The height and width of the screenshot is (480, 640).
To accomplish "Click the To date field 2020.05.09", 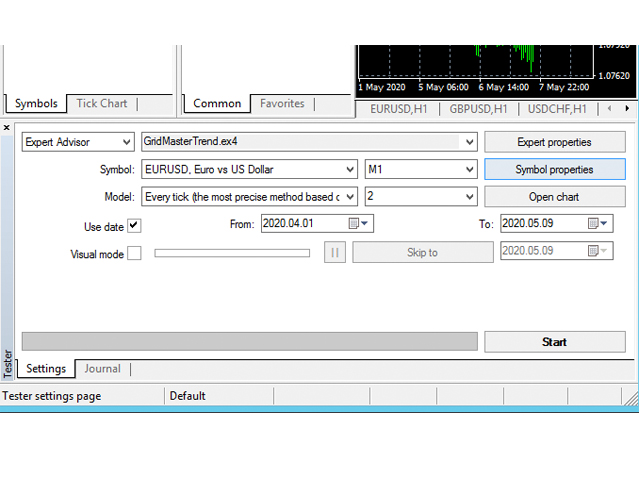I will pyautogui.click(x=557, y=223).
